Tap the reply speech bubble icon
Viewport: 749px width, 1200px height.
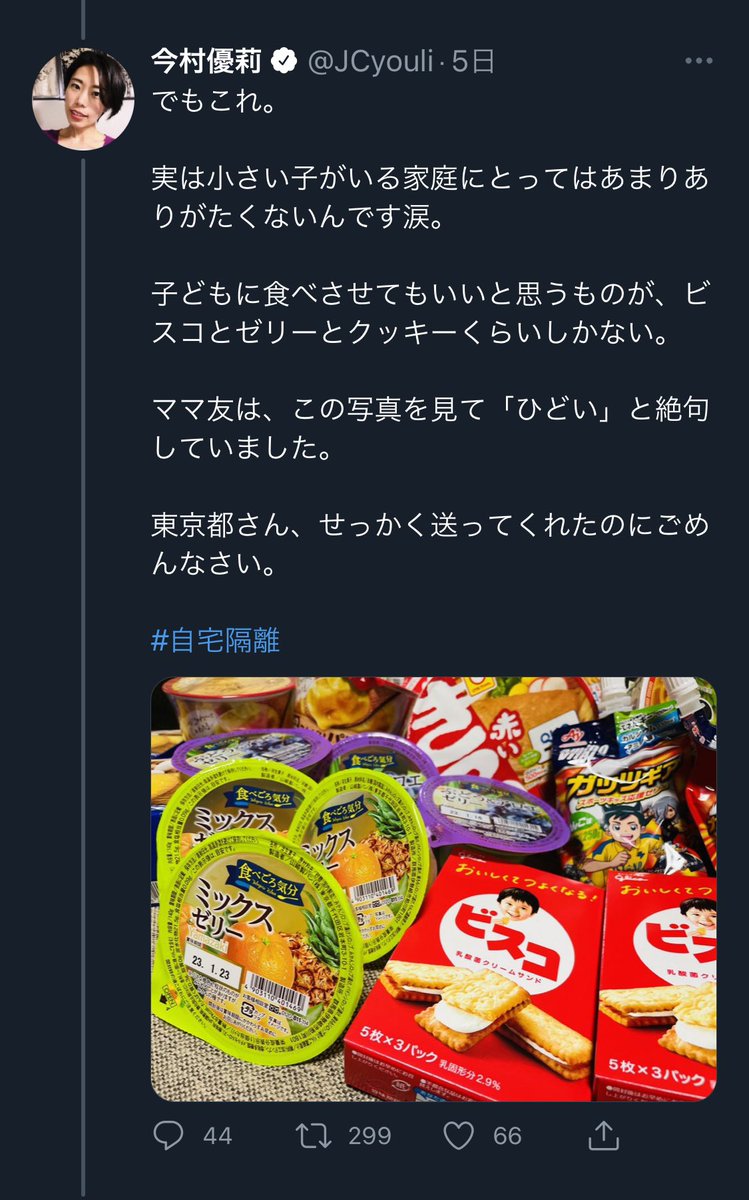[167, 1135]
